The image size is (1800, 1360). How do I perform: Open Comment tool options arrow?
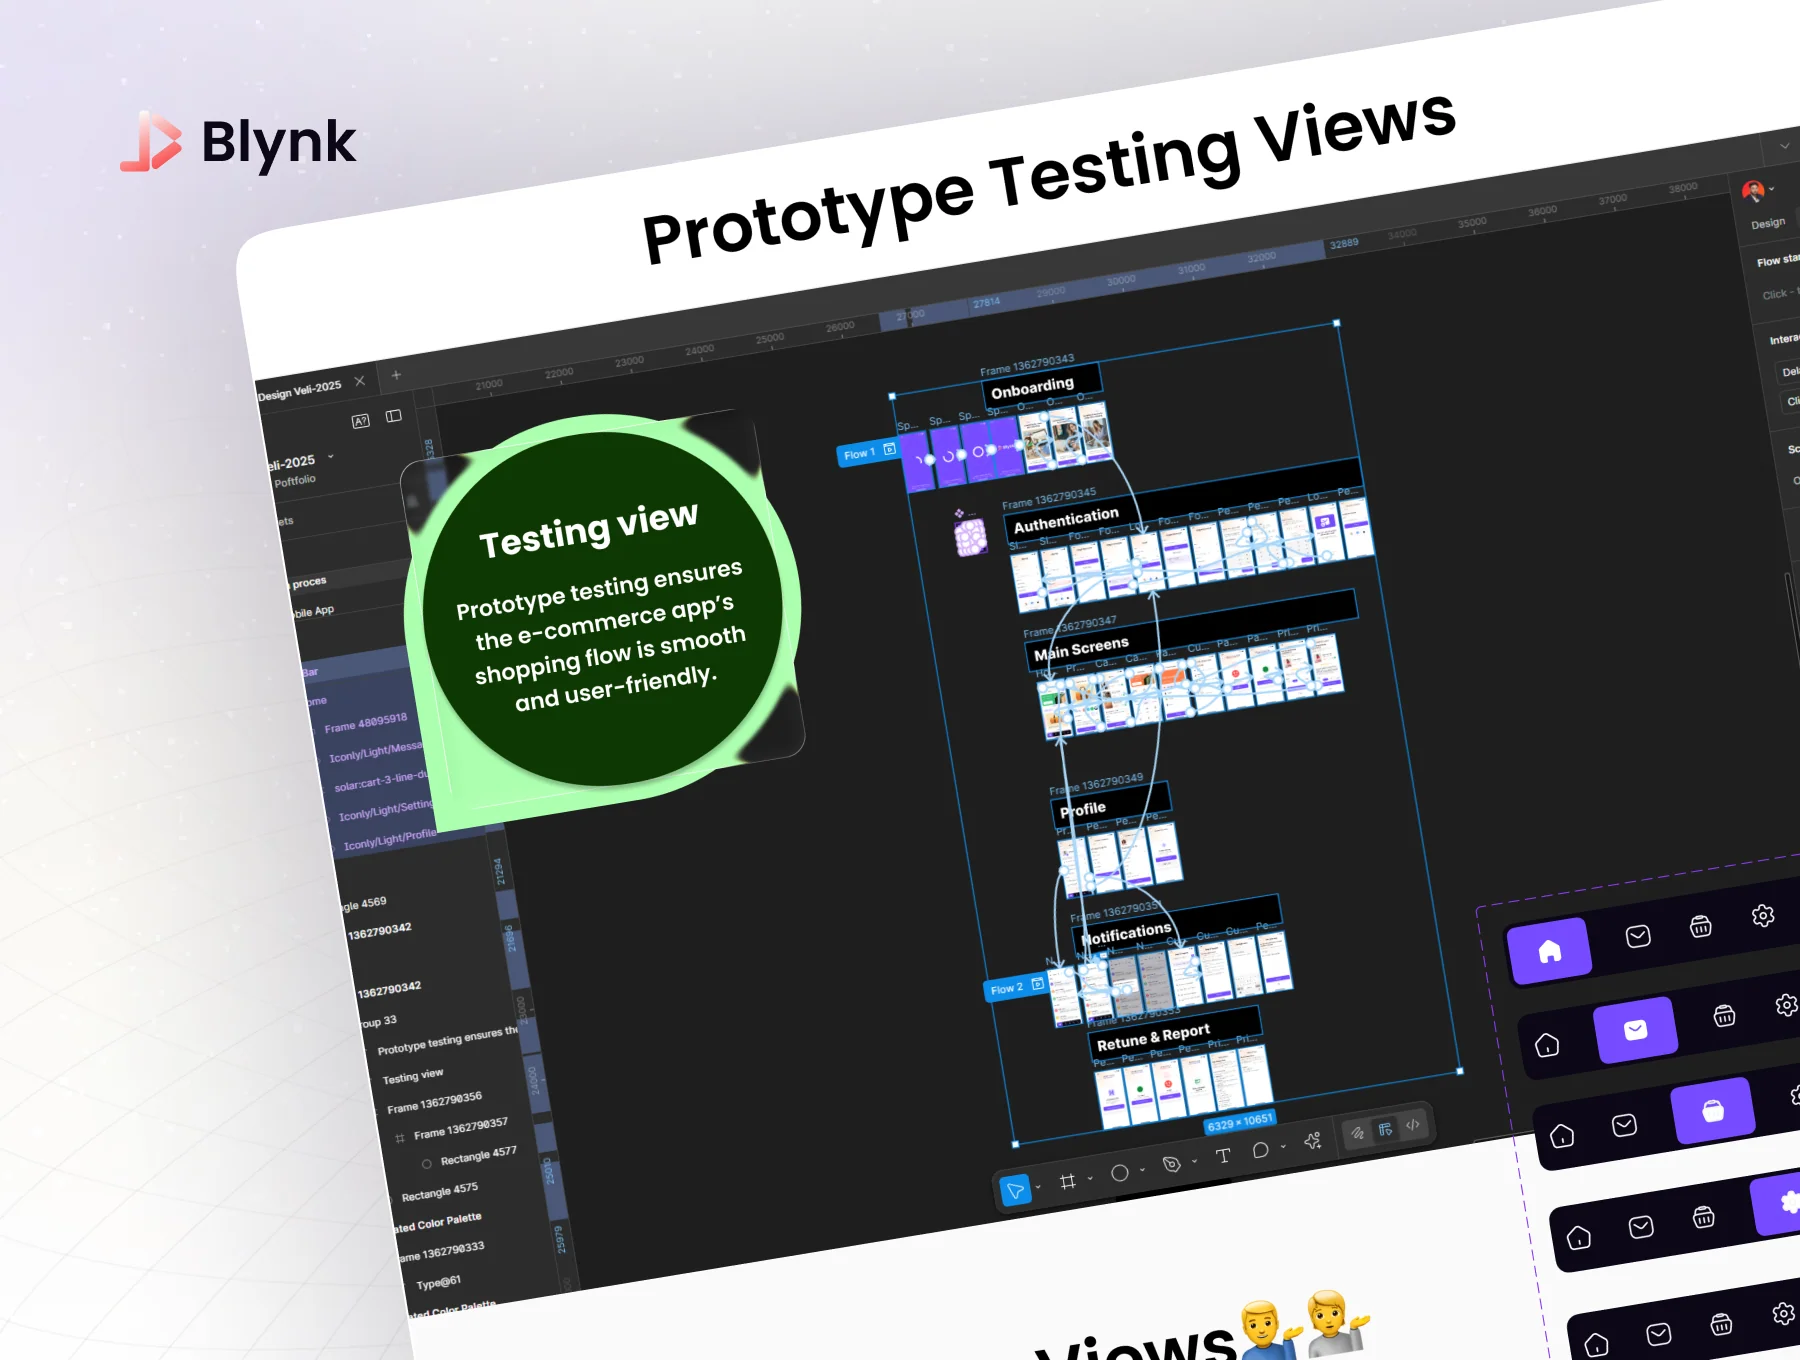[1283, 1147]
